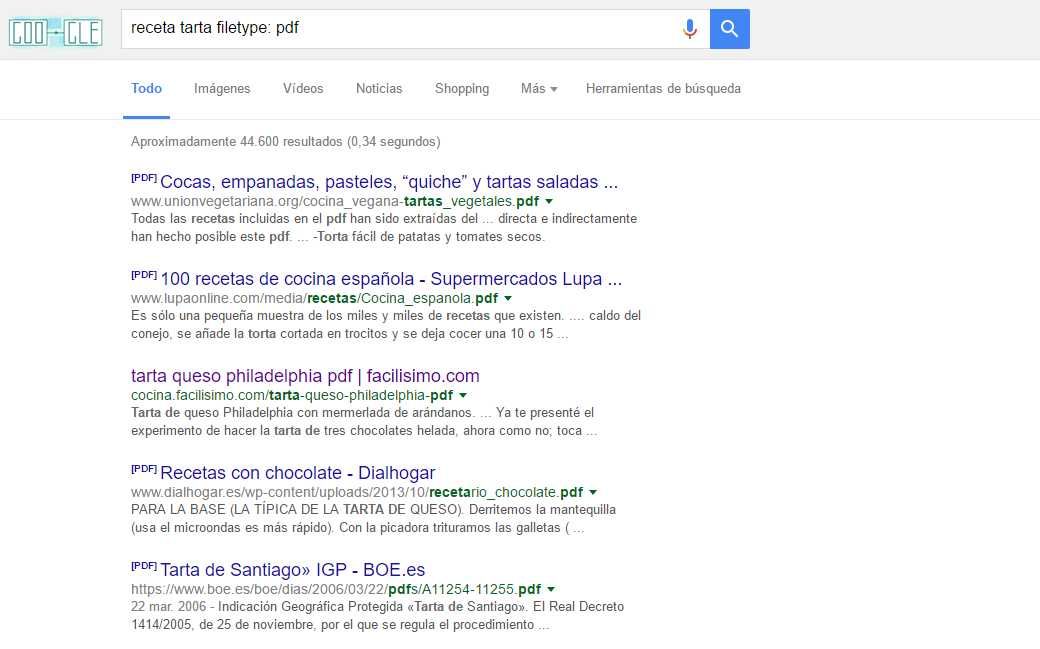Open Tarta de Santiago IGP - BOE.es result

coord(292,569)
